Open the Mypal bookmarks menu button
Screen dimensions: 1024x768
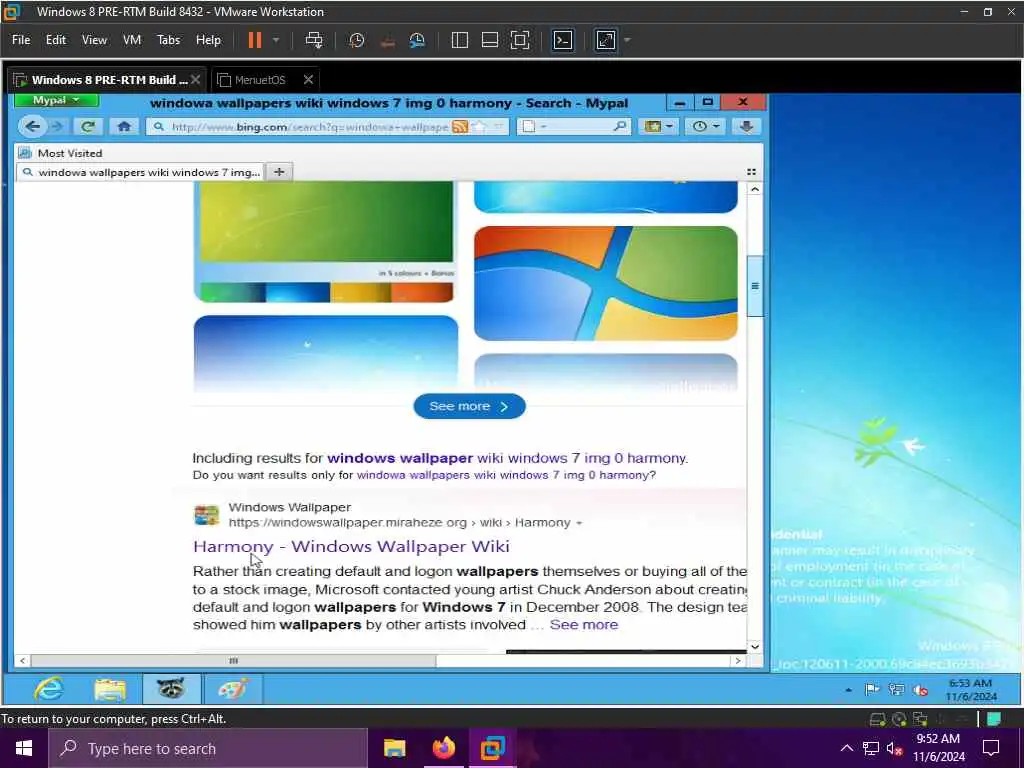pyautogui.click(x=658, y=126)
